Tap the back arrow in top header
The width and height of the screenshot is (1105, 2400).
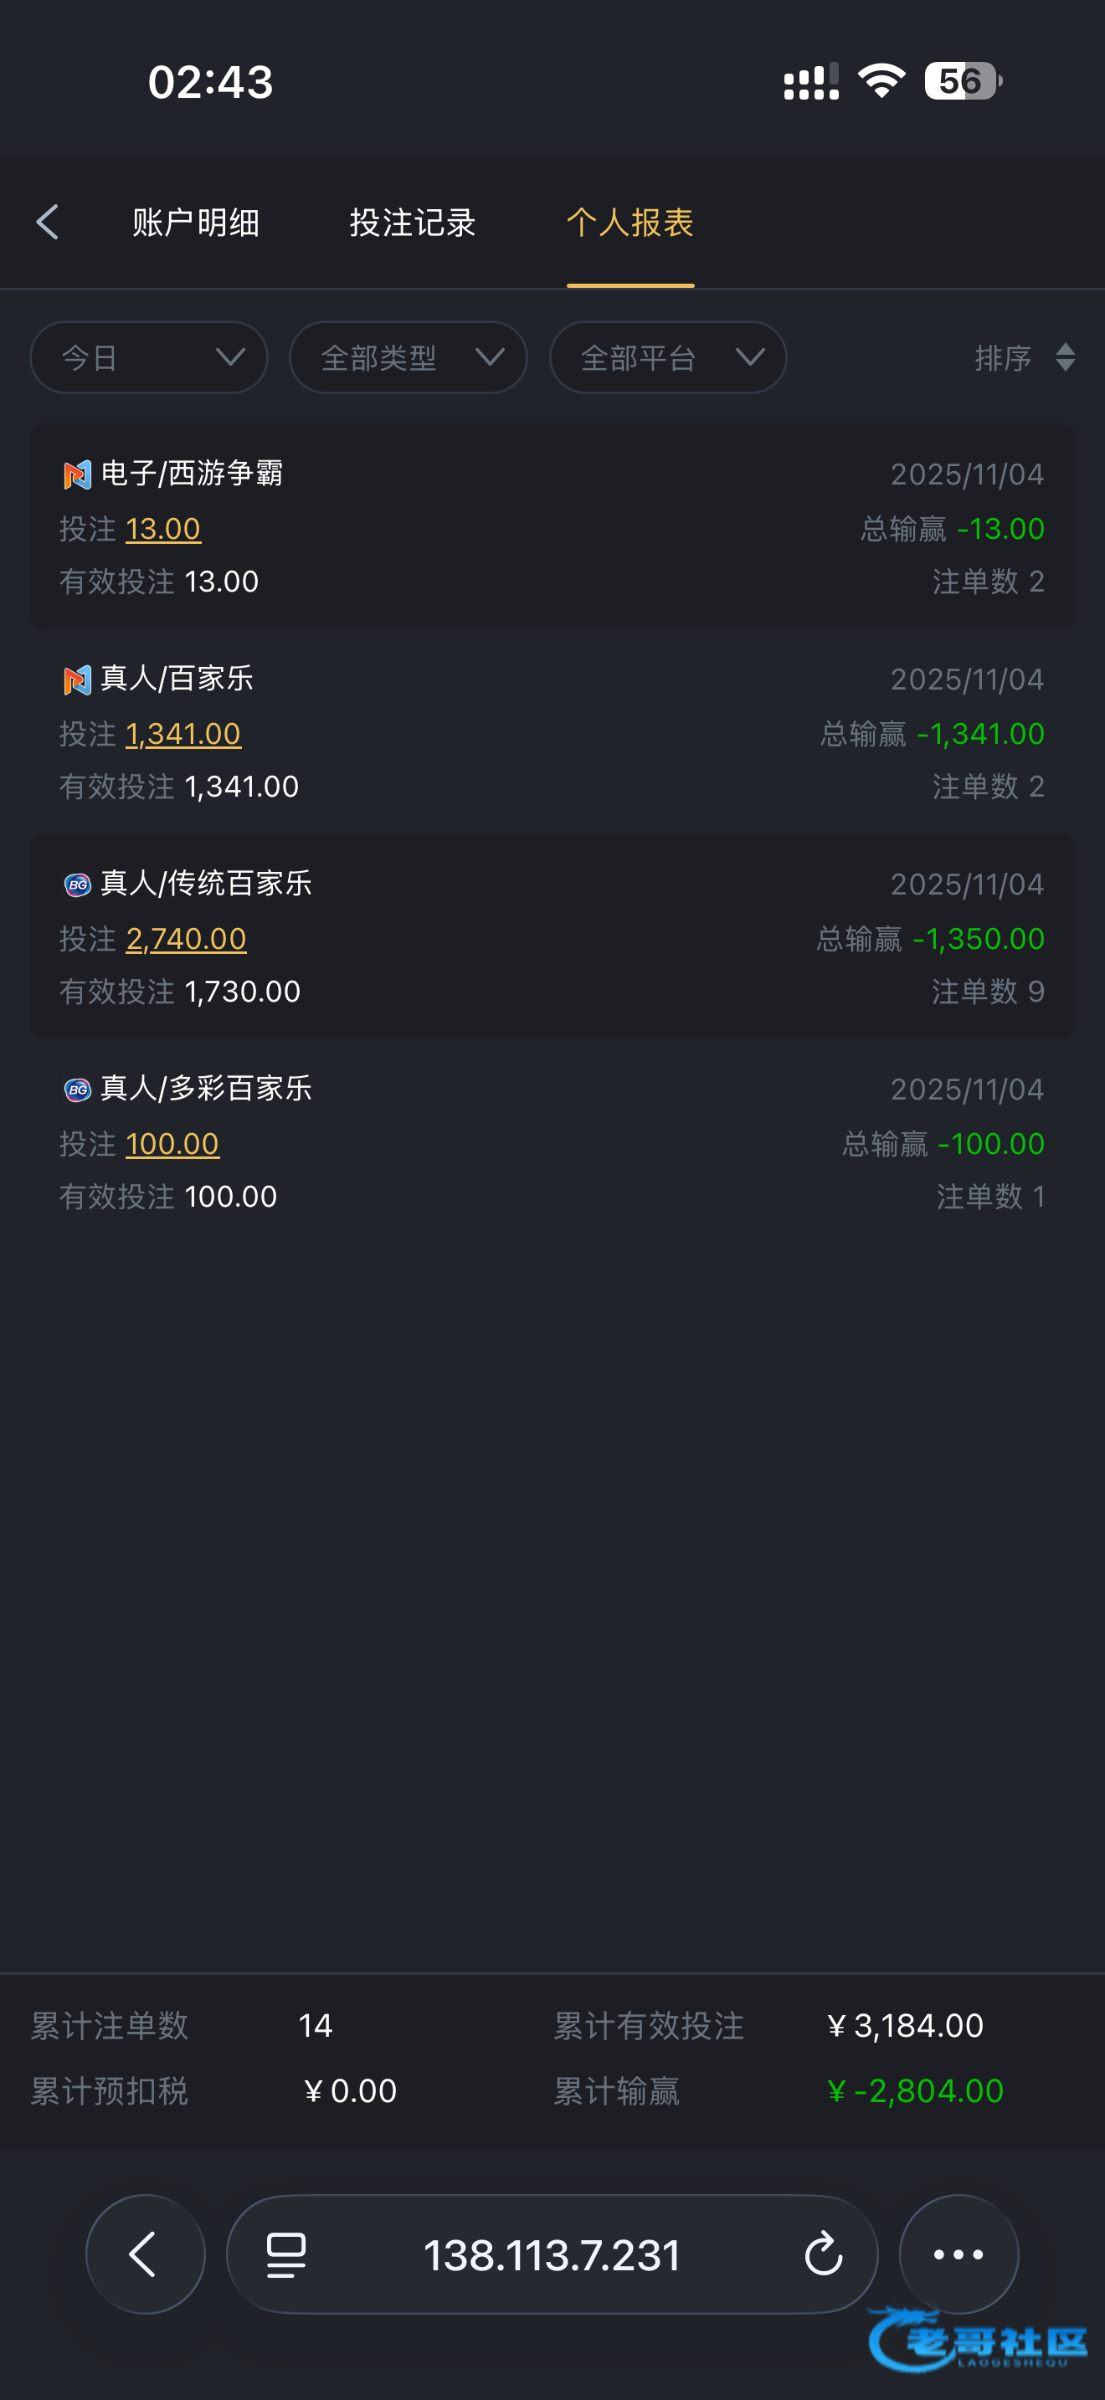tap(48, 222)
